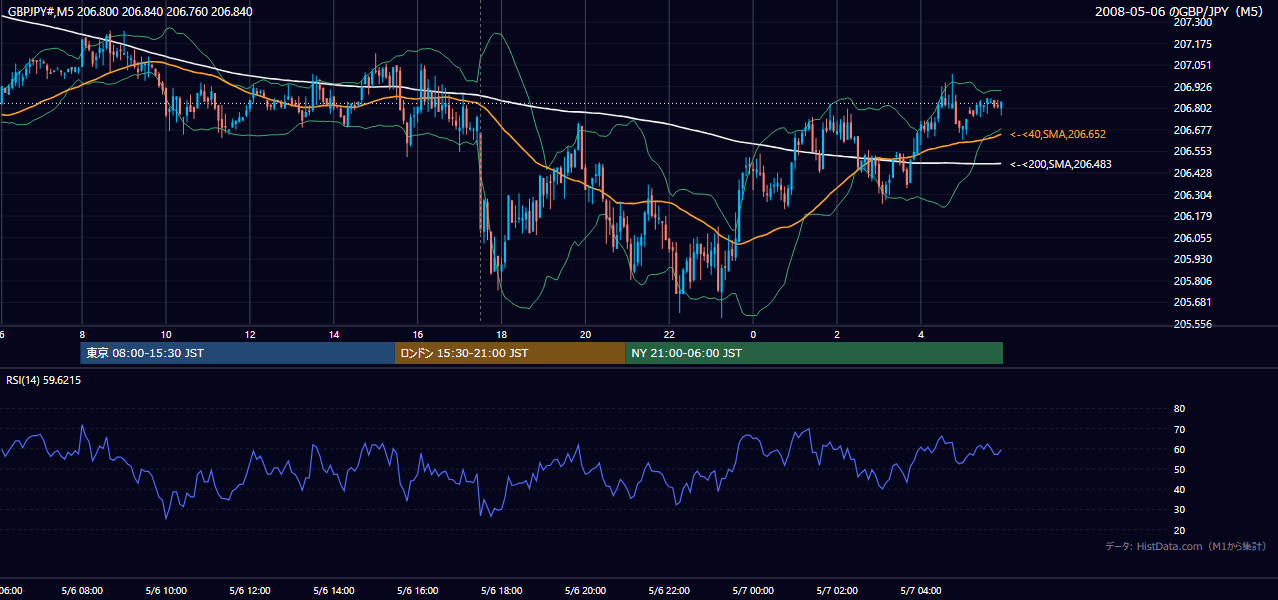Screen dimensions: 1278x600
Task: Click hour tick 2 below price chart
Action: coord(837,334)
